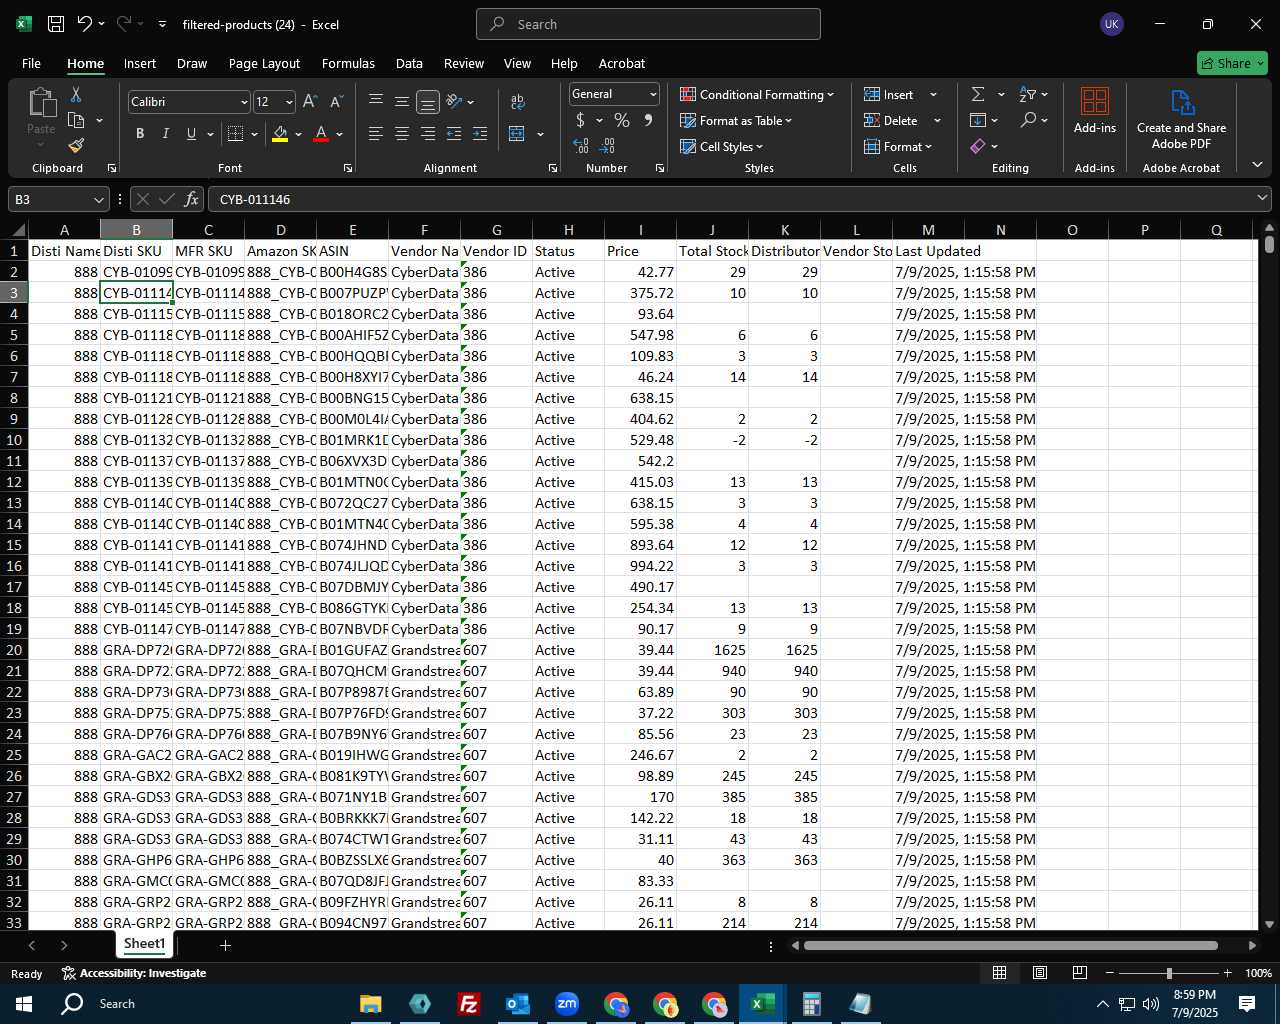Expand Conditional Formatting menu

click(x=757, y=94)
